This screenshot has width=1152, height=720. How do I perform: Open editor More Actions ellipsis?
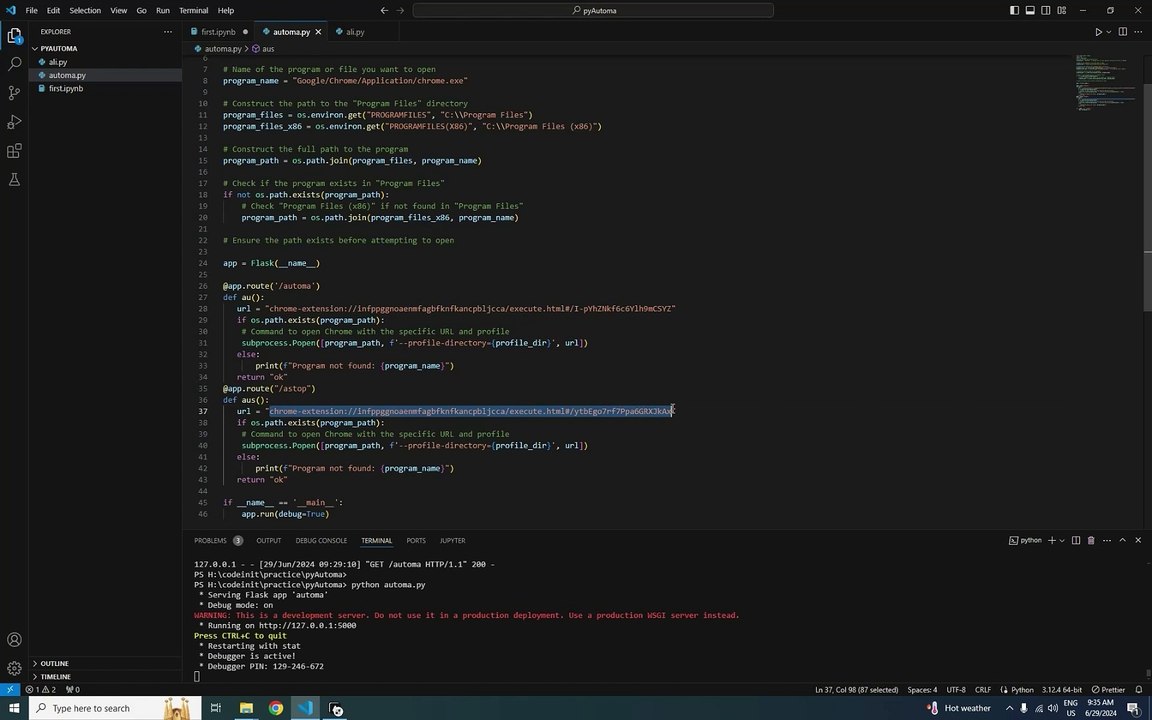coord(1138,32)
